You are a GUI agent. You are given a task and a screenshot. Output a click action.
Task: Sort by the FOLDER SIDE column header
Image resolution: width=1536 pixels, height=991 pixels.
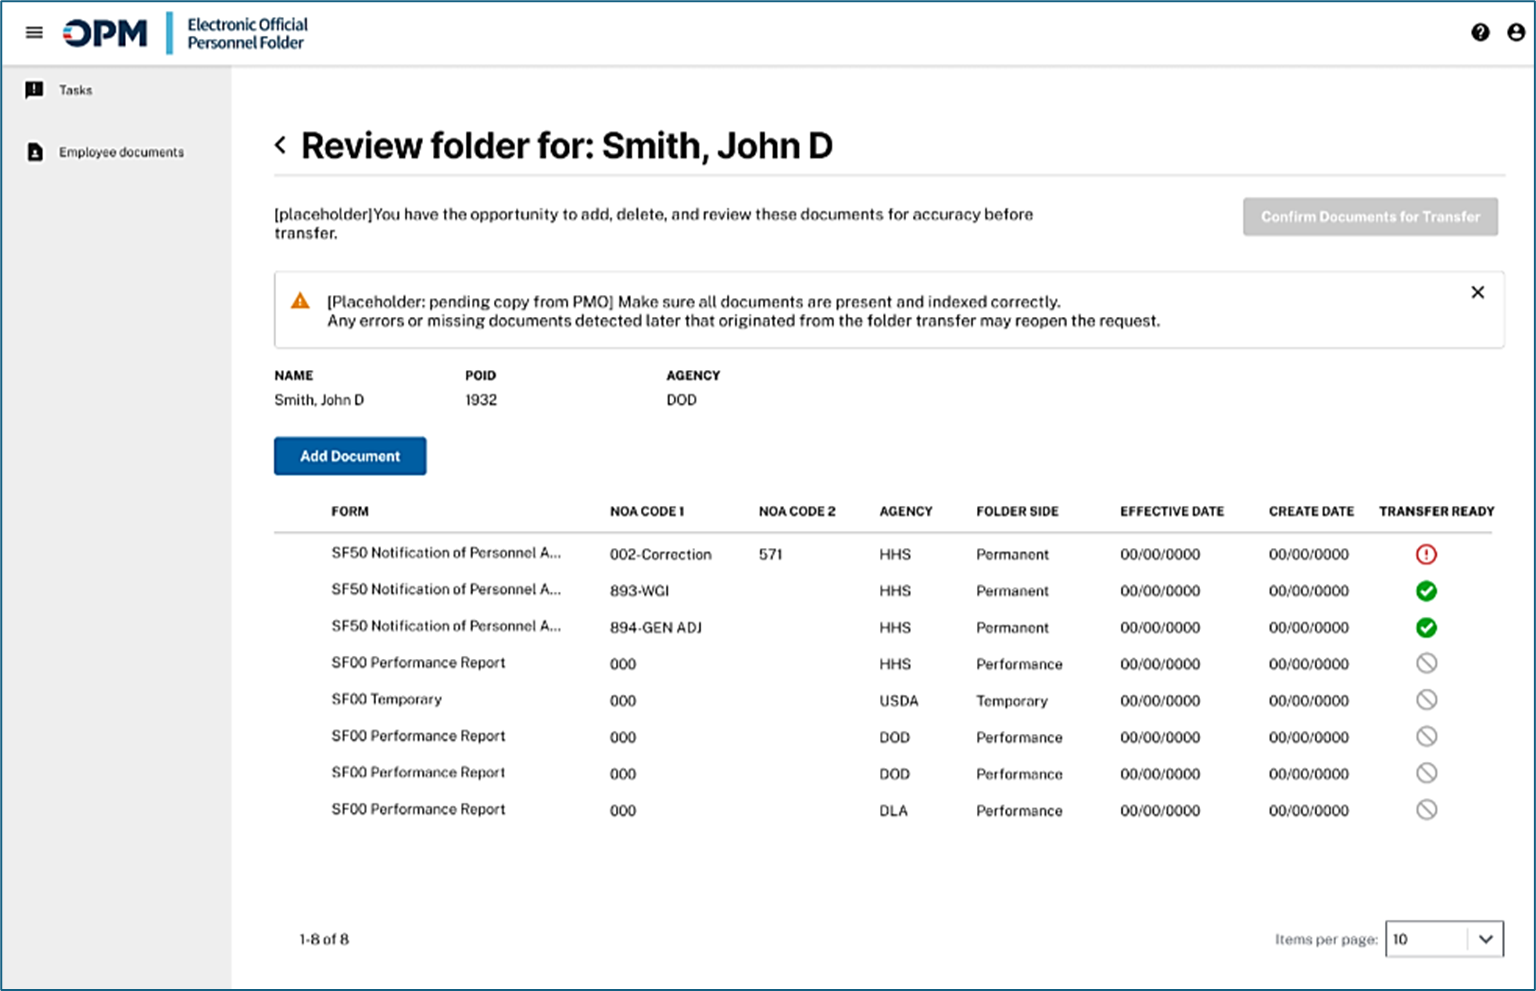pos(1017,511)
